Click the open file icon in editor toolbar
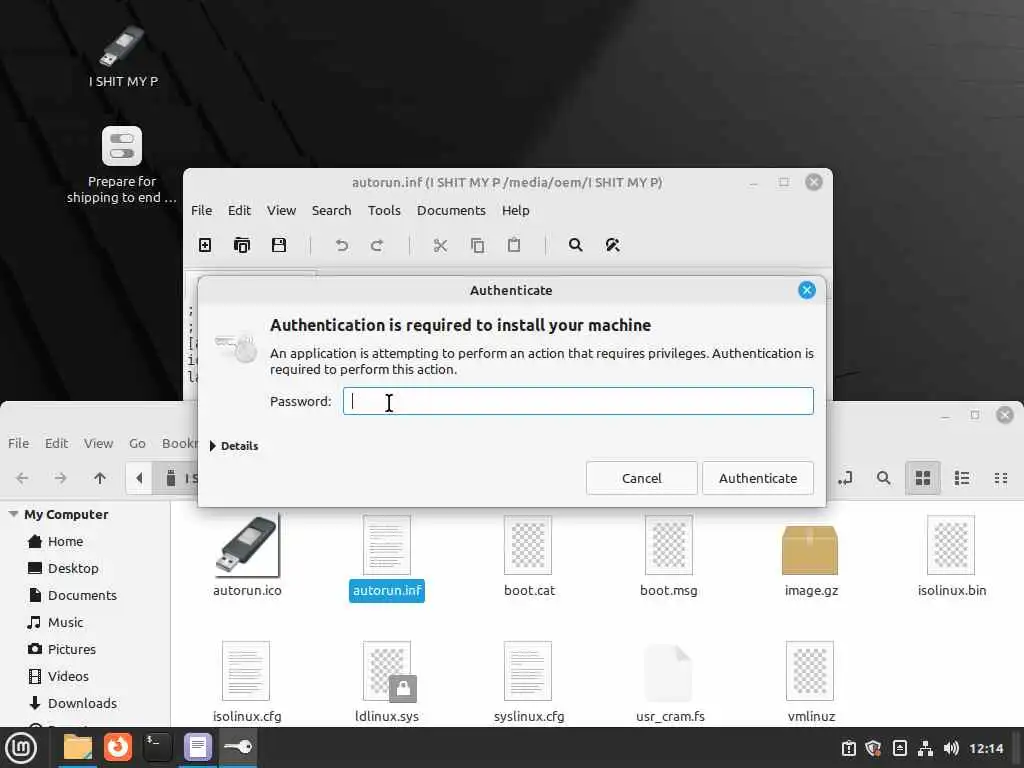The image size is (1024, 768). click(242, 245)
